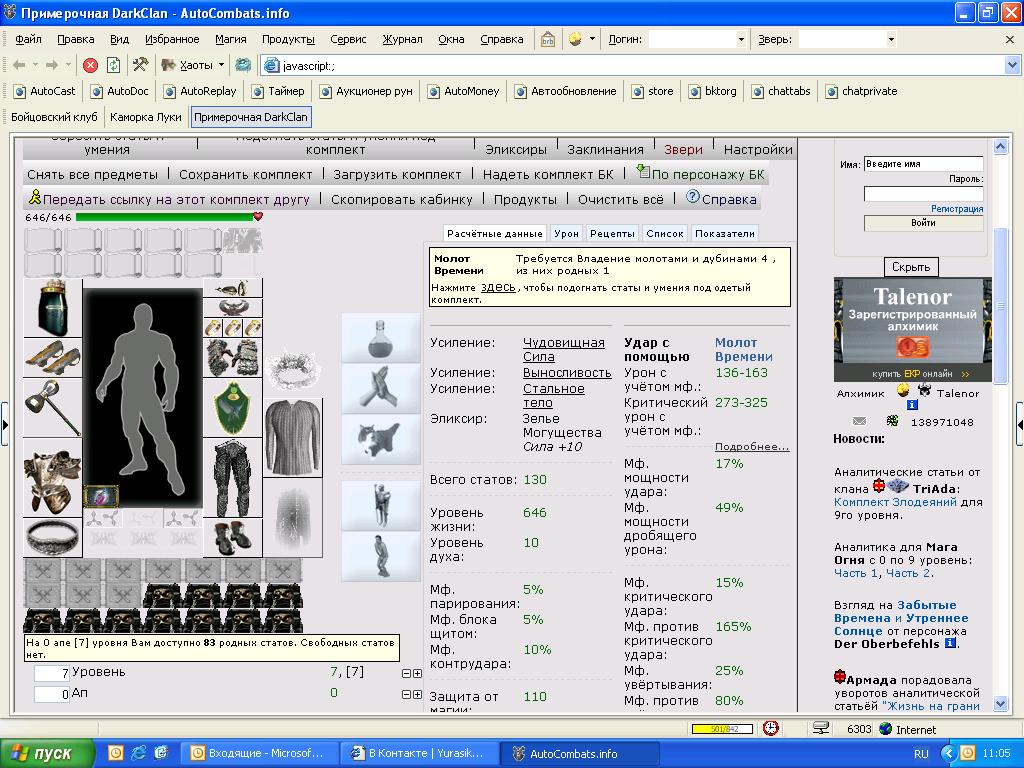This screenshot has height=768, width=1024.
Task: Open the Каморка Луки tab
Action: coord(146,117)
